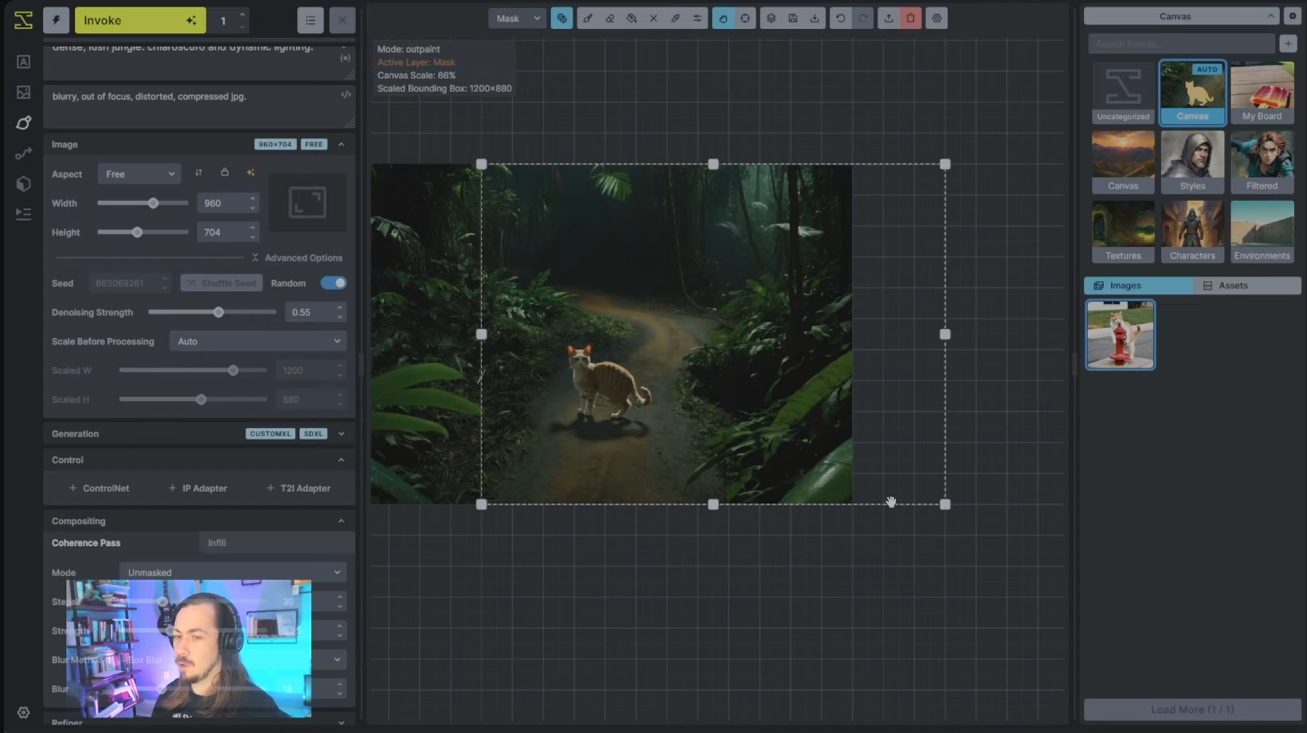The image size is (1307, 733).
Task: Add an IP Adapter
Action: coord(198,488)
